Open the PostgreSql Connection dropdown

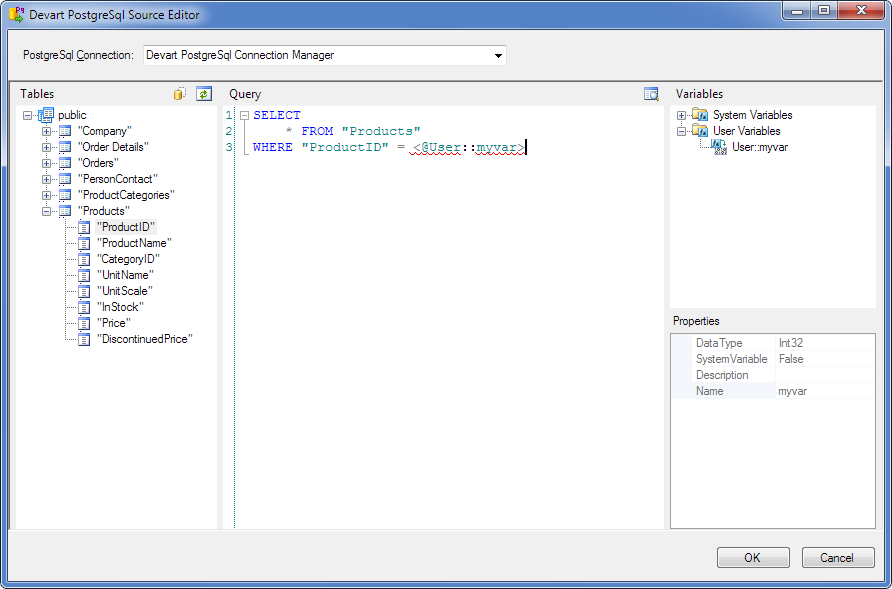click(x=498, y=56)
